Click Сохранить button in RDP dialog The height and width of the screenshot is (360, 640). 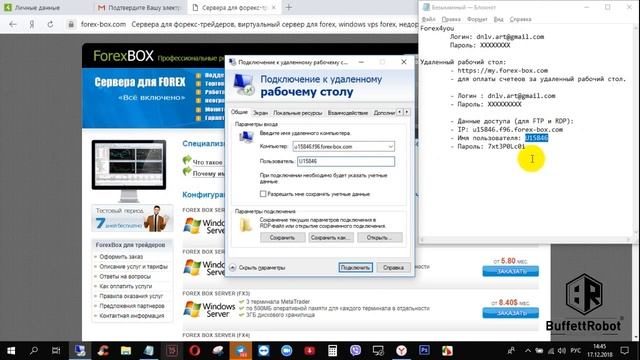coord(282,238)
